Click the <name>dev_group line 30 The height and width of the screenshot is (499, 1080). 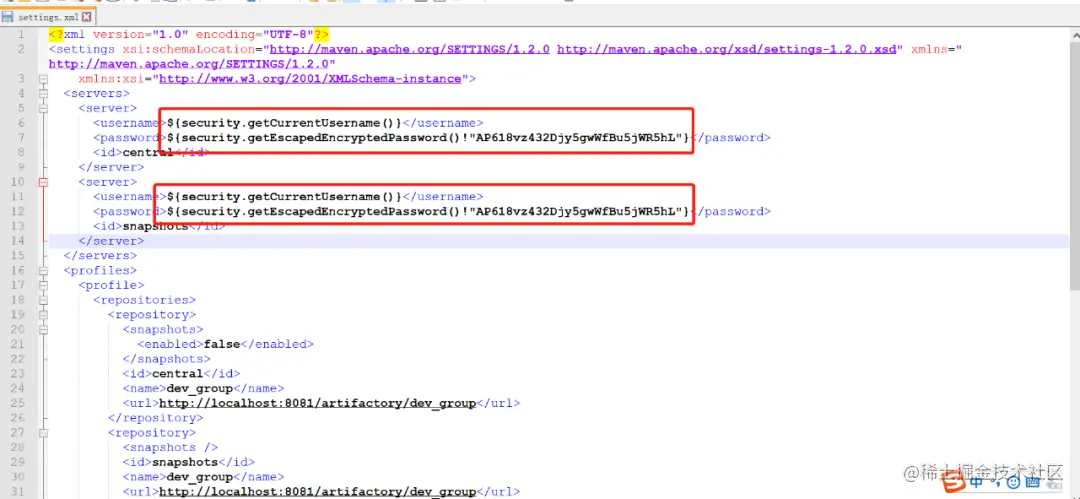click(203, 477)
